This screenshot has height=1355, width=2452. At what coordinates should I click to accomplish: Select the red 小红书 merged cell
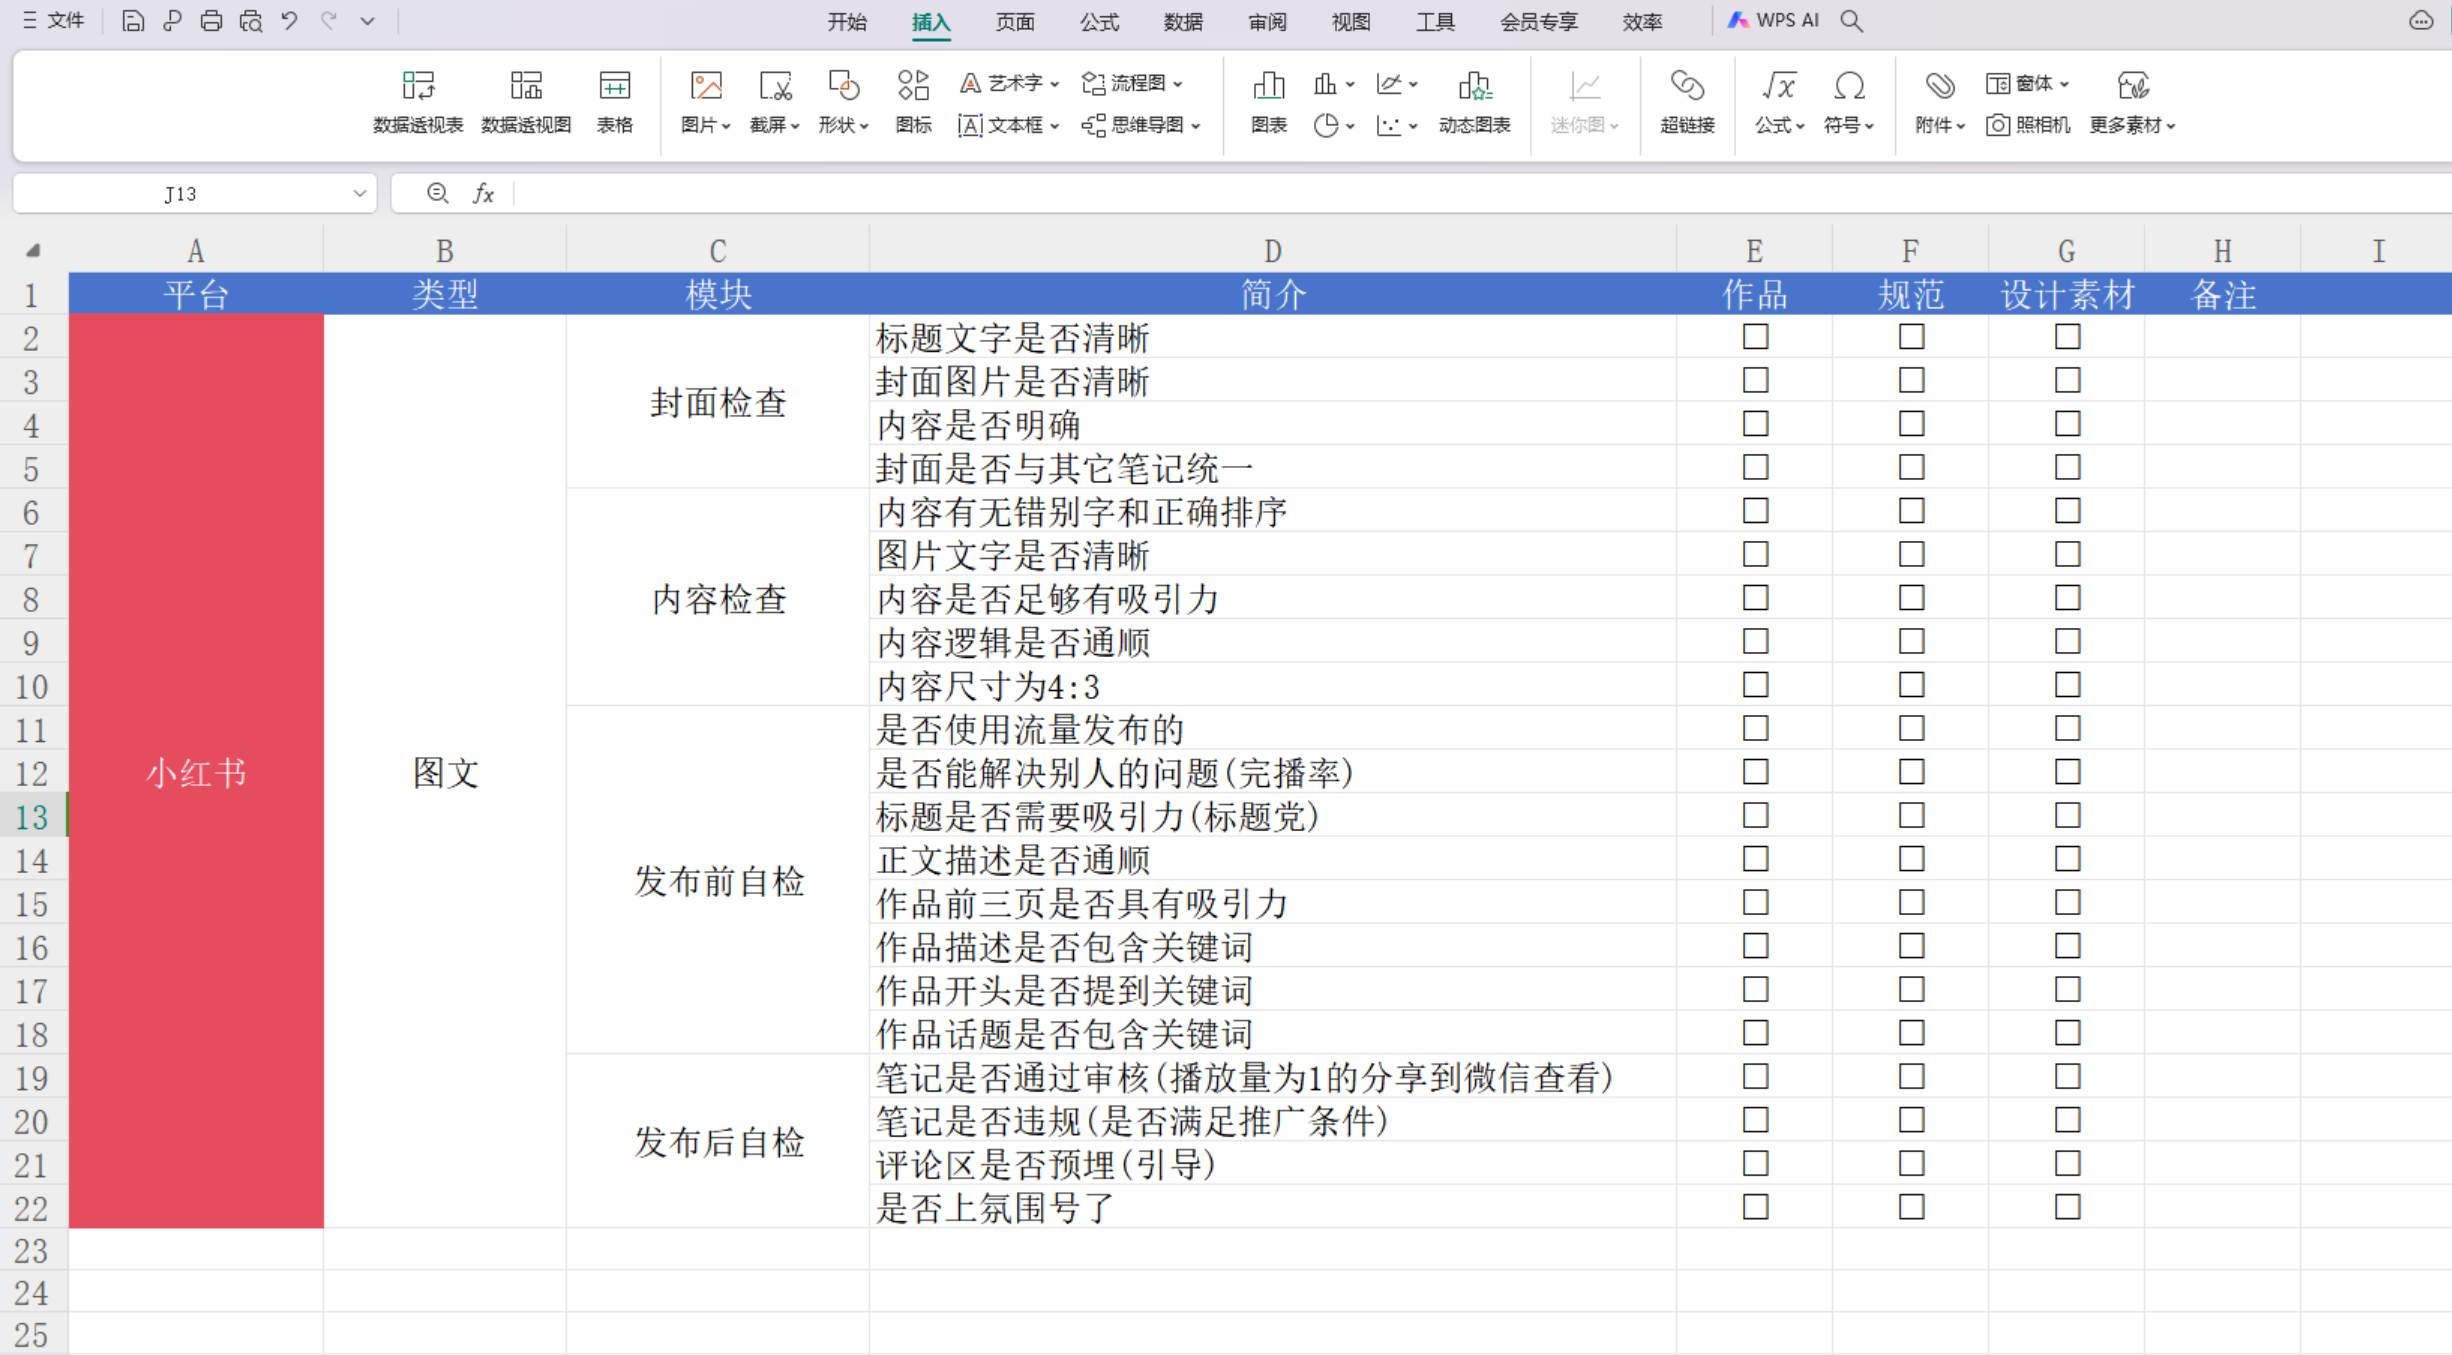pos(196,771)
